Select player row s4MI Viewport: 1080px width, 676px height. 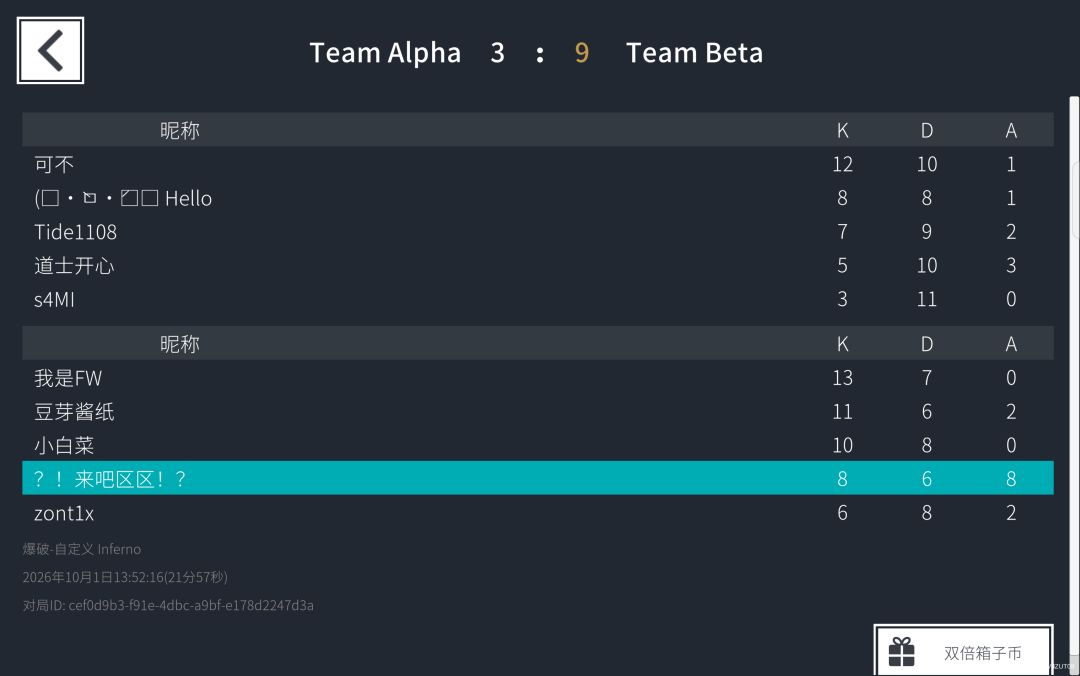(x=538, y=299)
